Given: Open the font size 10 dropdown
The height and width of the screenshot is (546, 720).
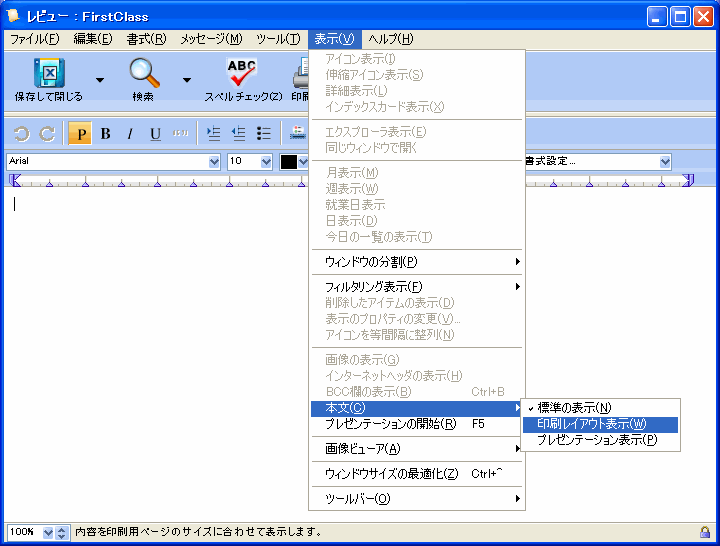Looking at the screenshot, I should (266, 161).
